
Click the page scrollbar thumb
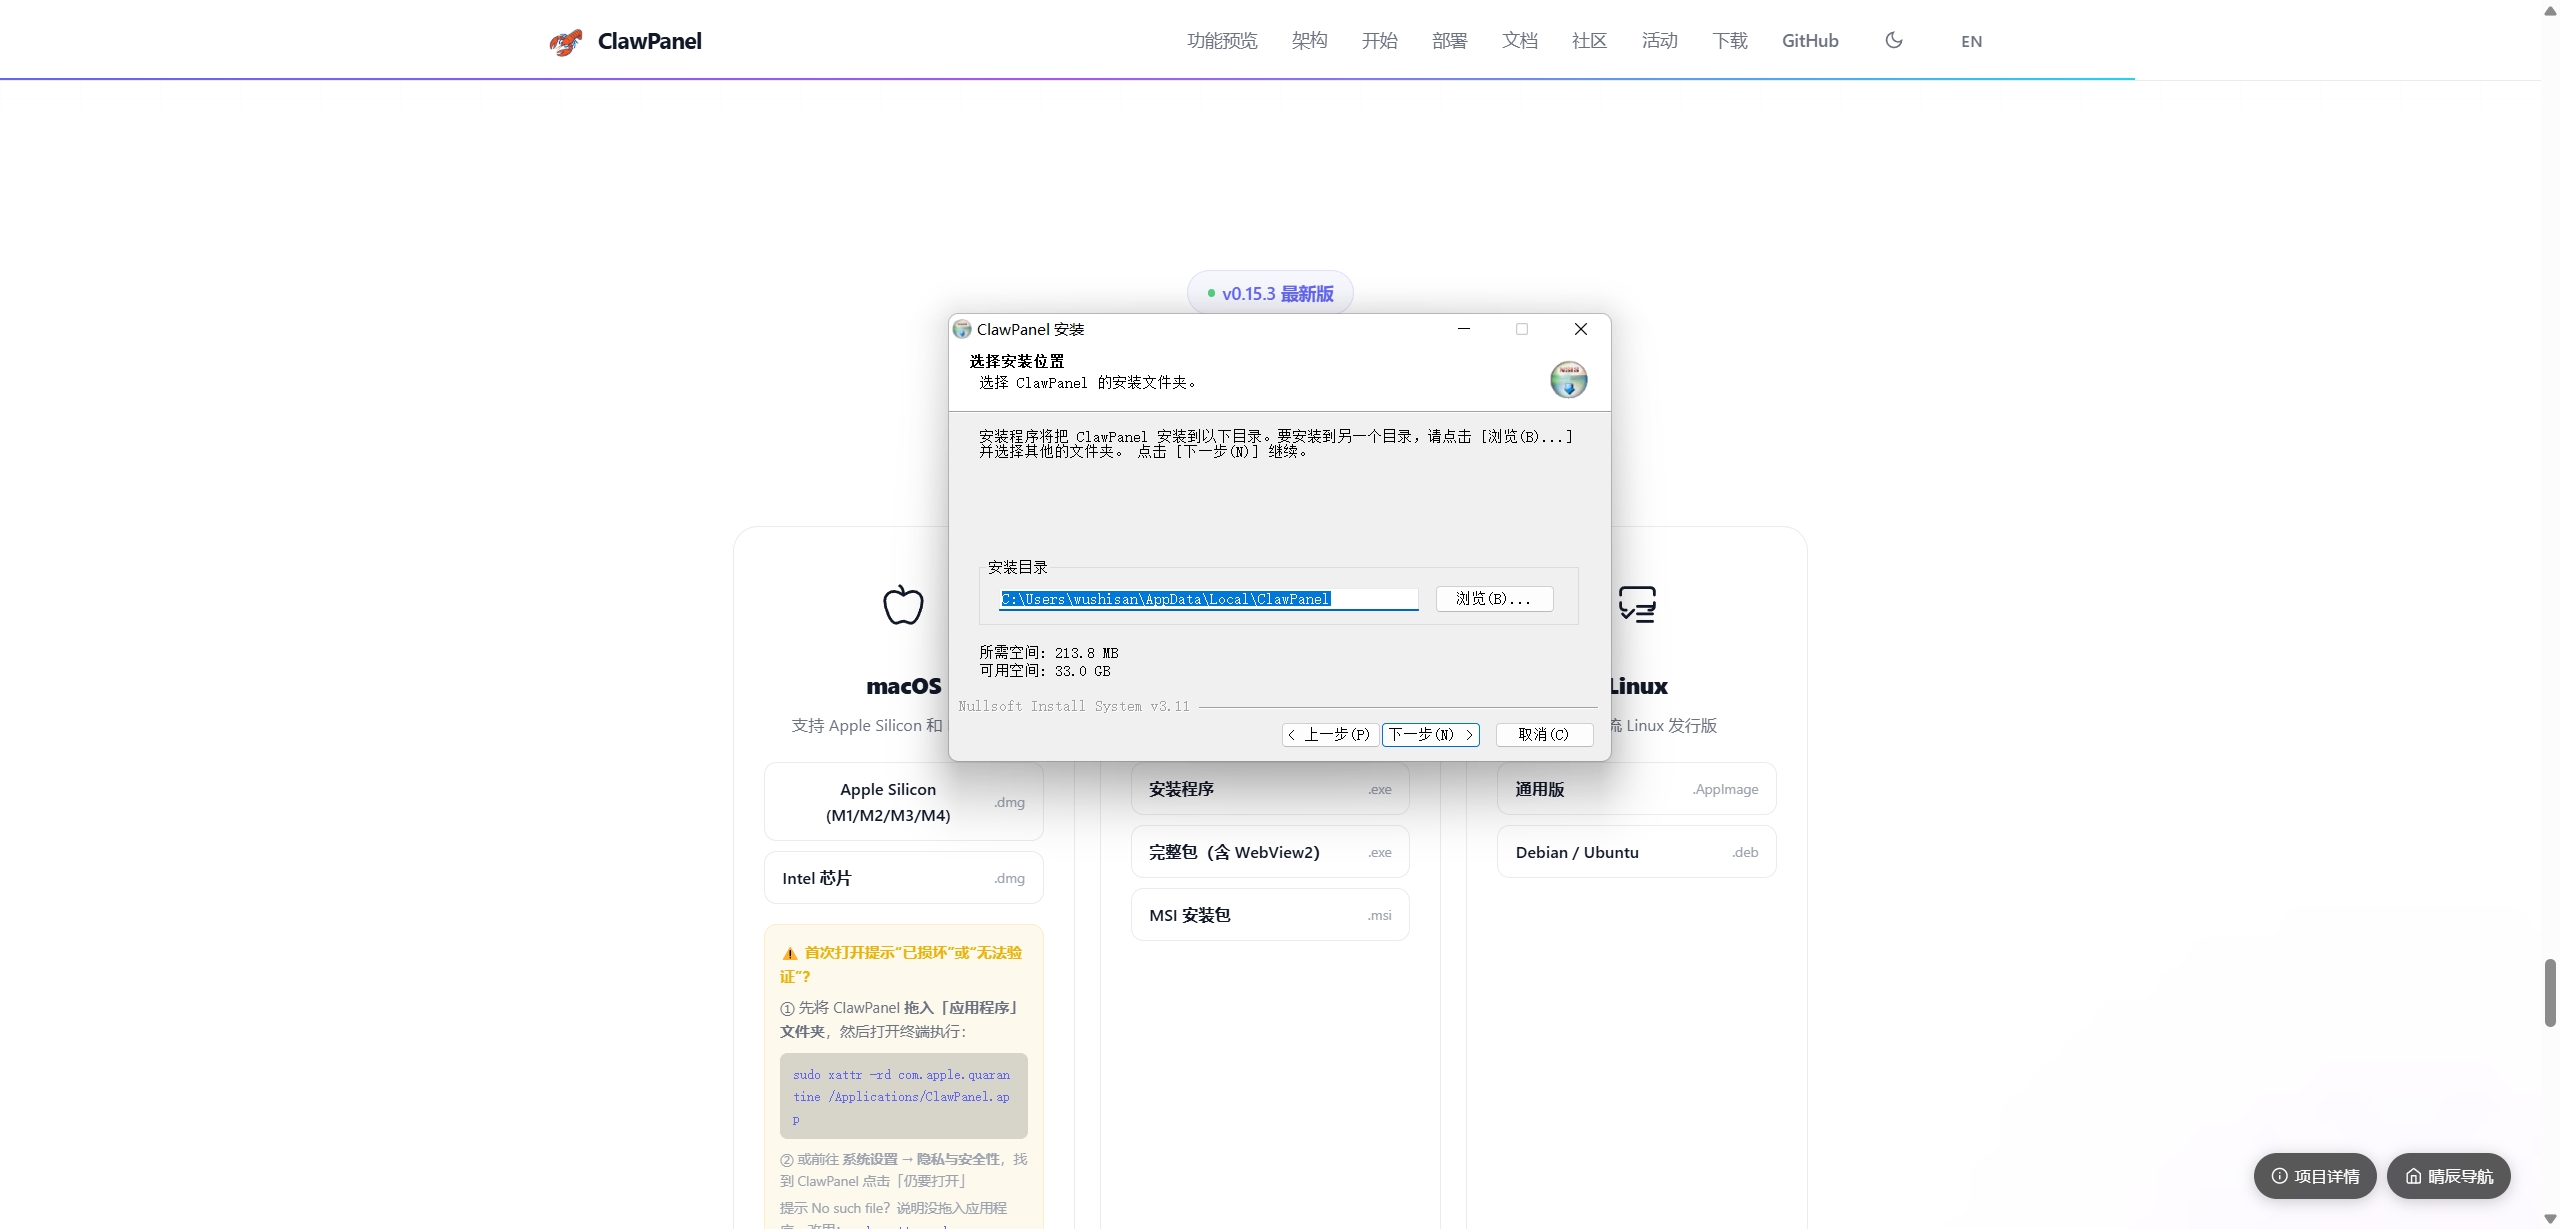tap(2550, 992)
